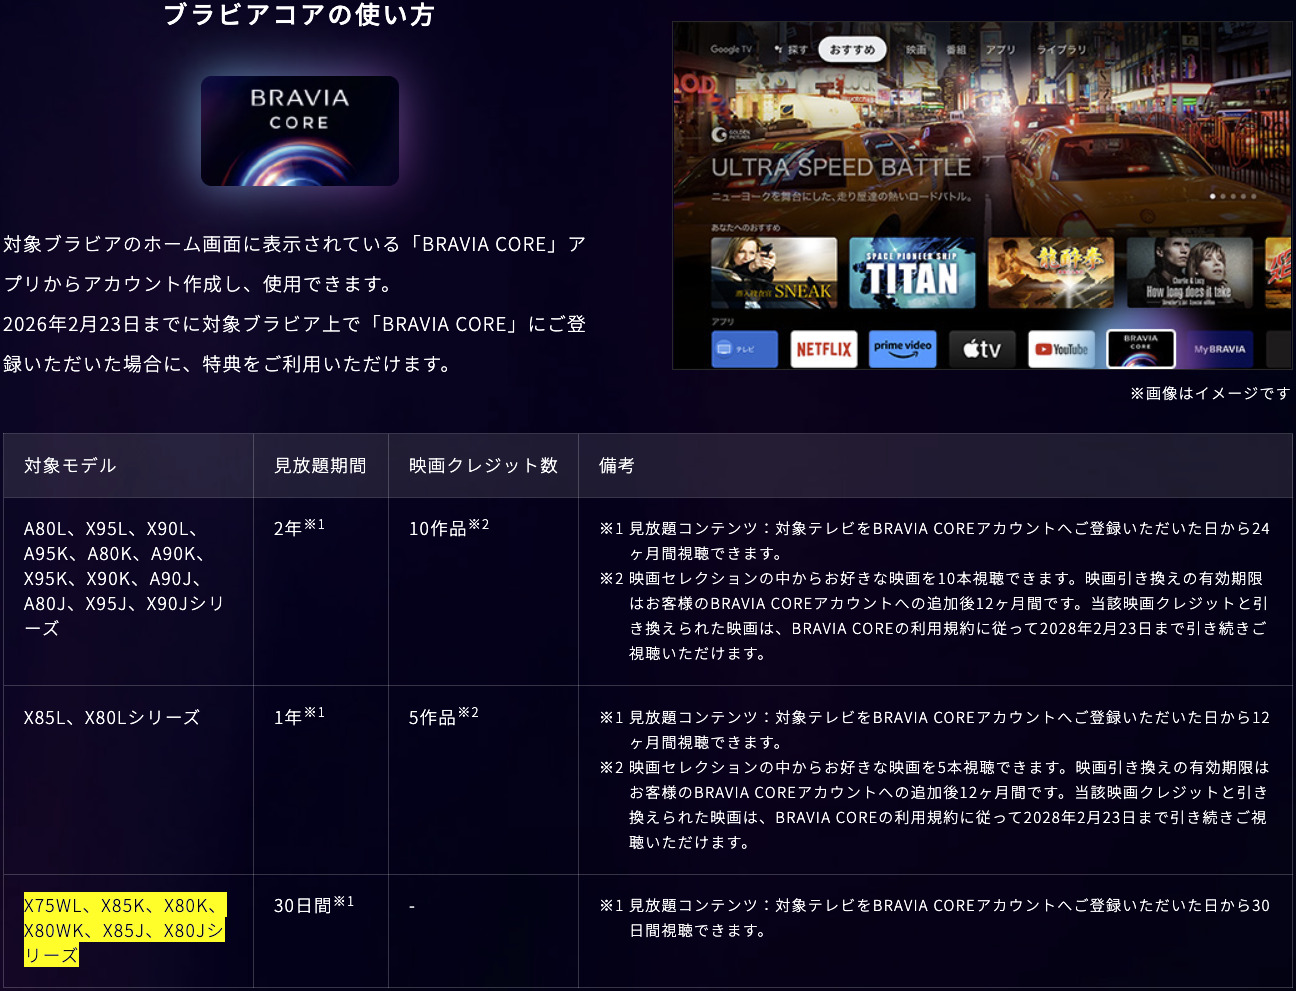1296x991 pixels.
Task: Click the ※画像はイメージです caption
Action: point(1210,393)
